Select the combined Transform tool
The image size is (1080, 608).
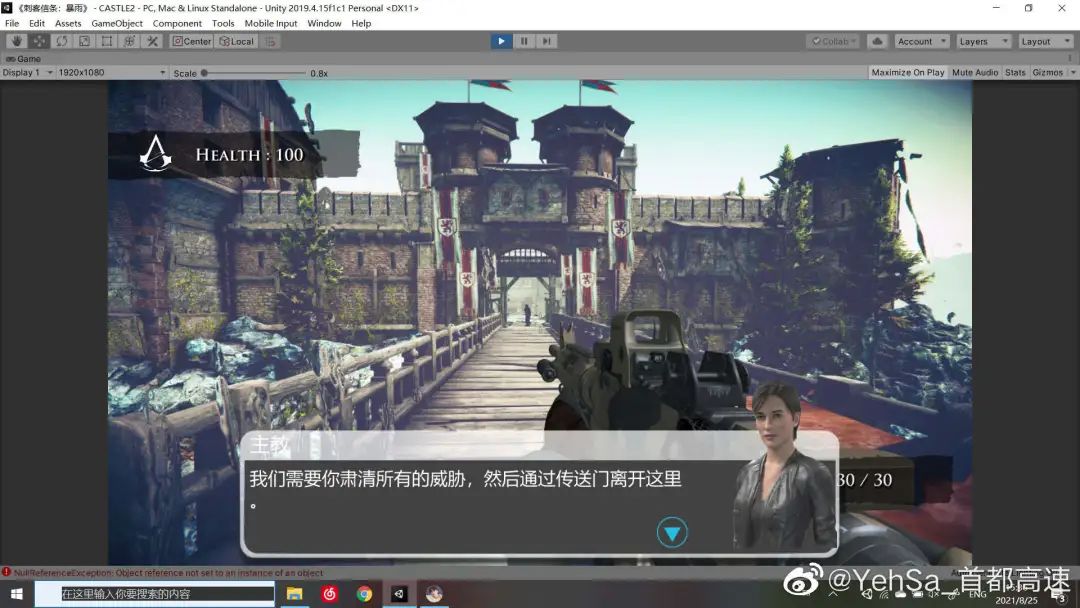pyautogui.click(x=129, y=41)
